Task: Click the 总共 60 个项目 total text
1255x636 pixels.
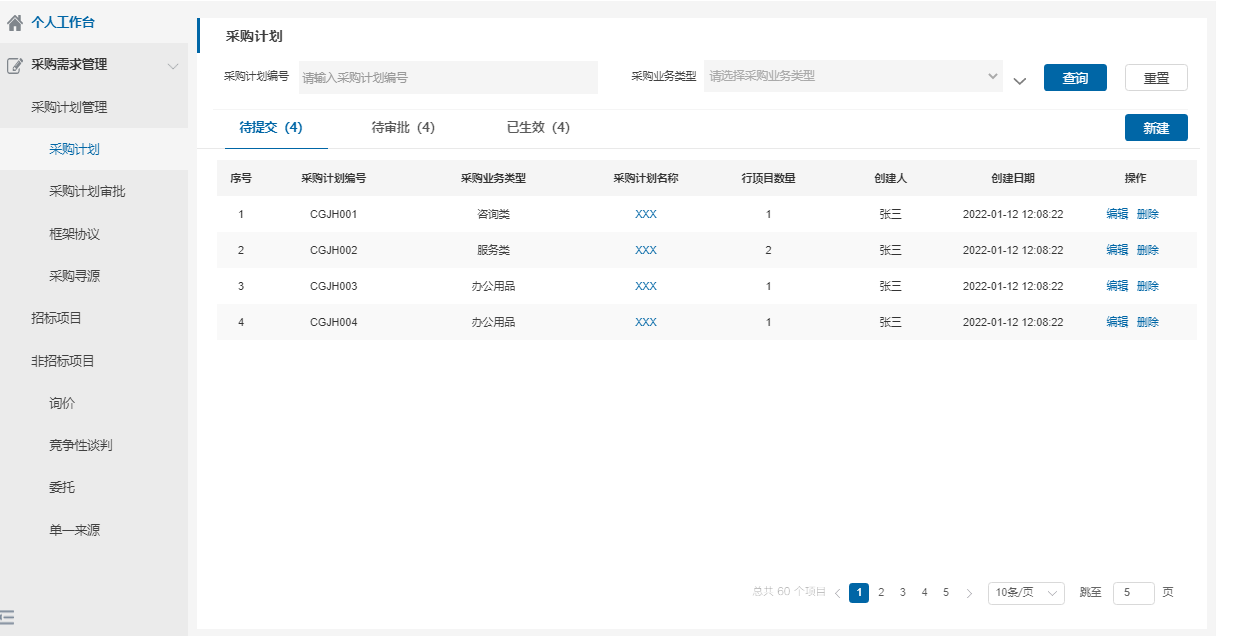Action: click(789, 592)
